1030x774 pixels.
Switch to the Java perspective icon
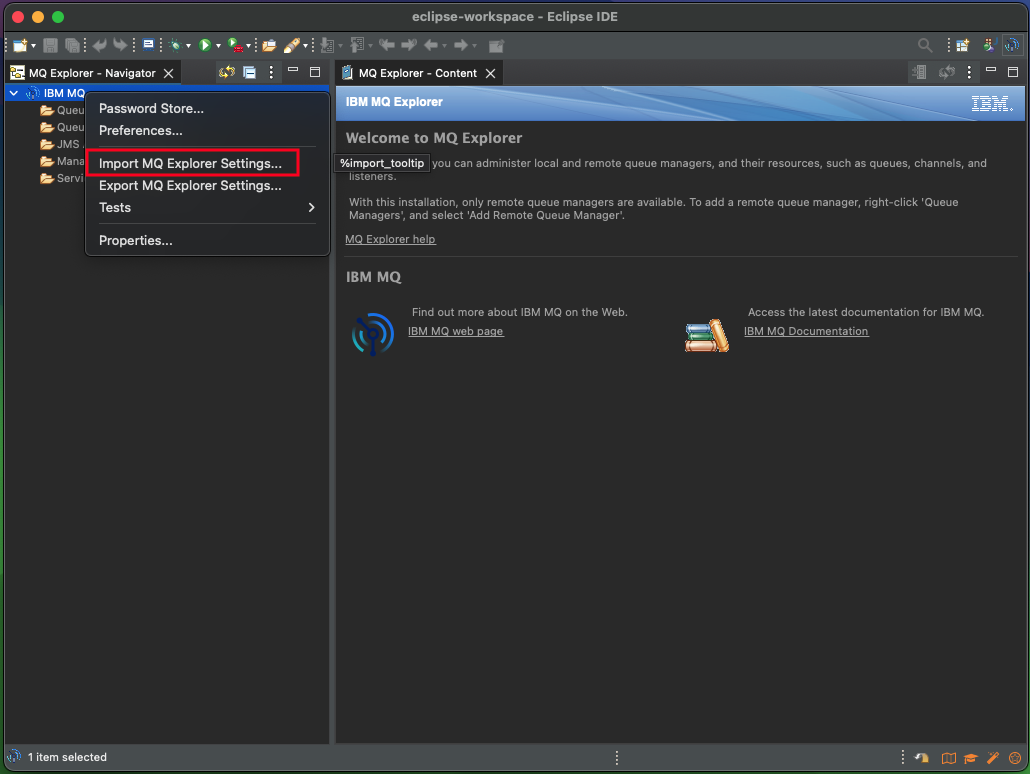(989, 45)
